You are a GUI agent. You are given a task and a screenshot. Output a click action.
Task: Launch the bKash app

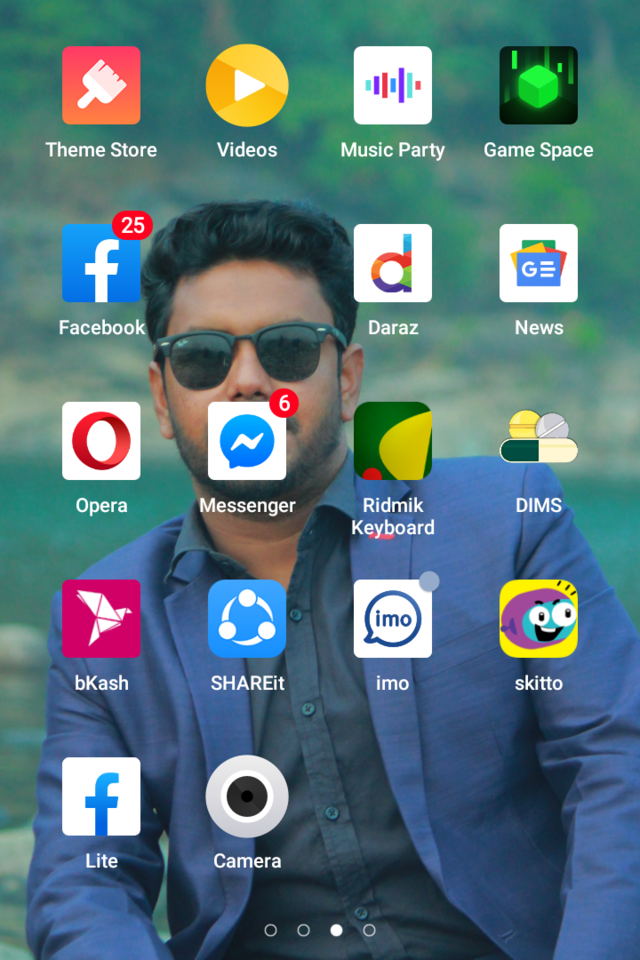tap(101, 619)
